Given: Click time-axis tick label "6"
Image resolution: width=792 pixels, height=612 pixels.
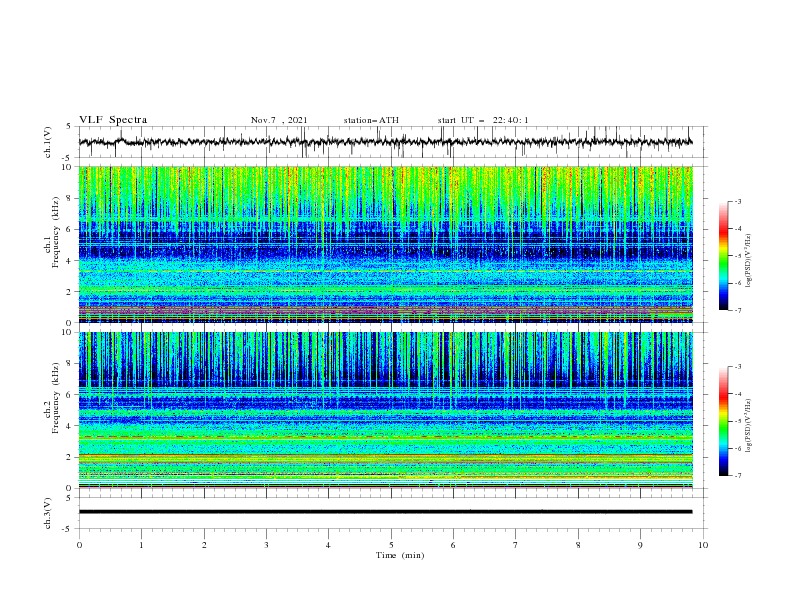Looking at the screenshot, I should (453, 545).
